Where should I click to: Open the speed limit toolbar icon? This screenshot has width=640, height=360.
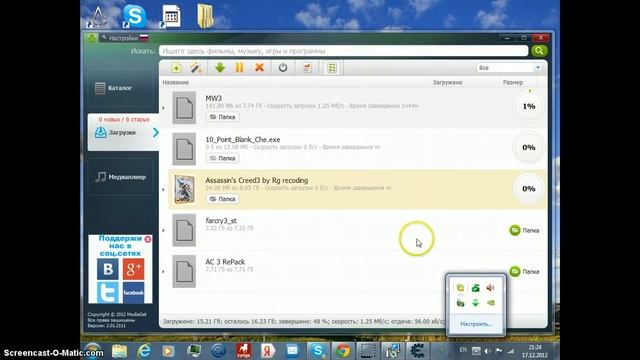307,68
